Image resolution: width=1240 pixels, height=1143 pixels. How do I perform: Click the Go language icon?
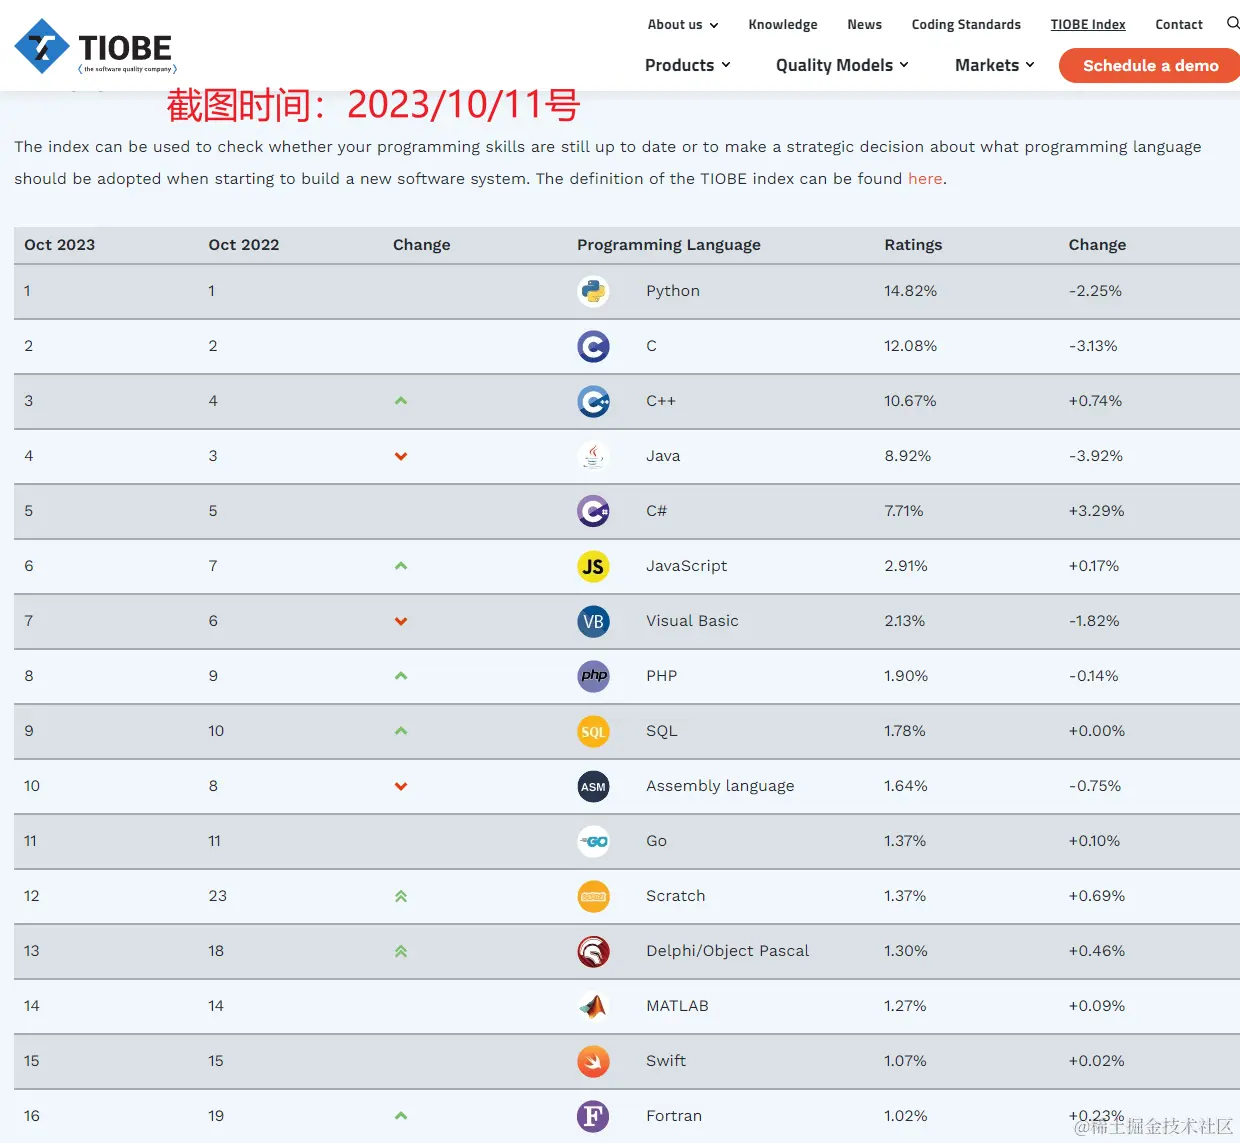[x=593, y=841]
